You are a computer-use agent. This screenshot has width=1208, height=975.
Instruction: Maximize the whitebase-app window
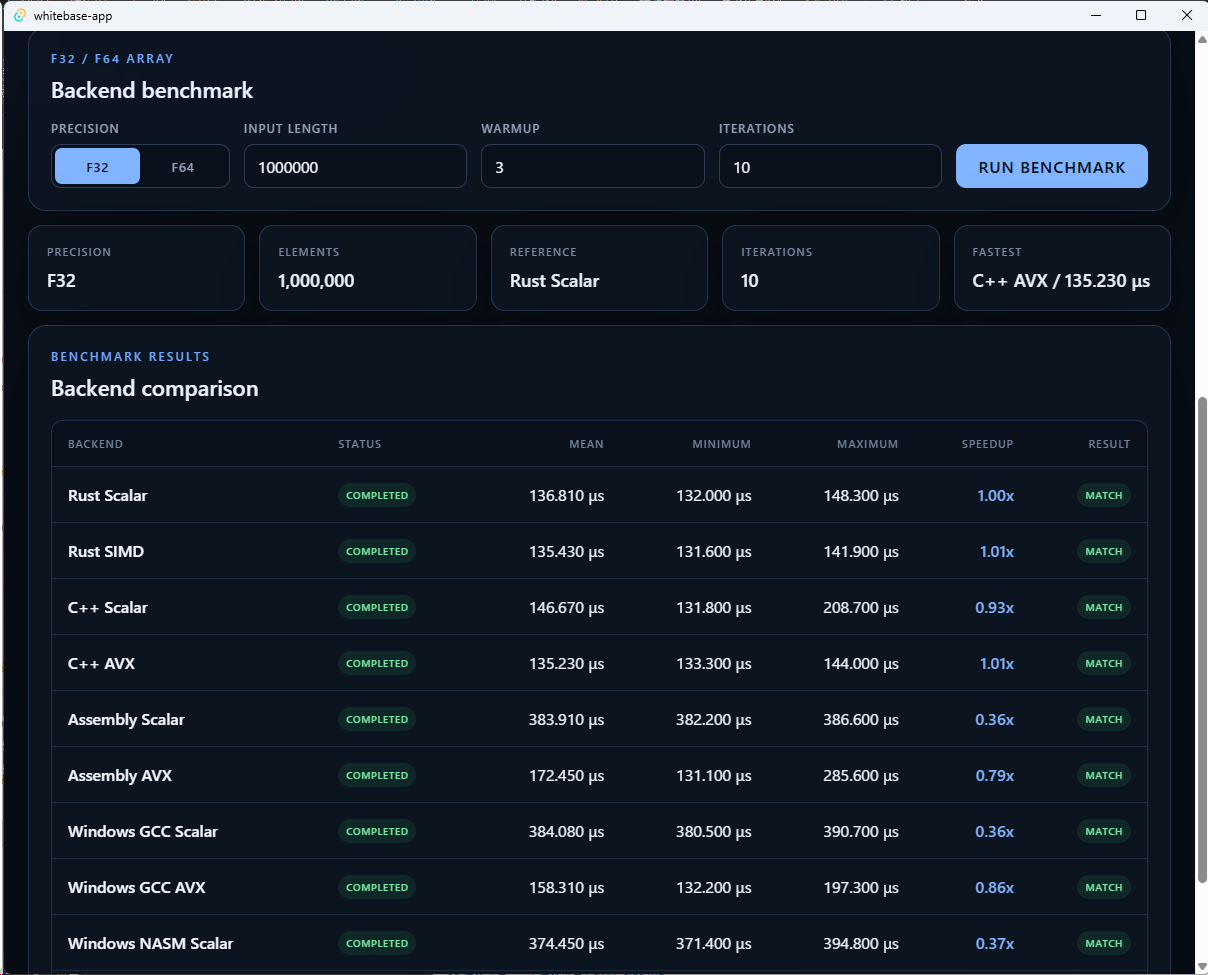(x=1141, y=15)
